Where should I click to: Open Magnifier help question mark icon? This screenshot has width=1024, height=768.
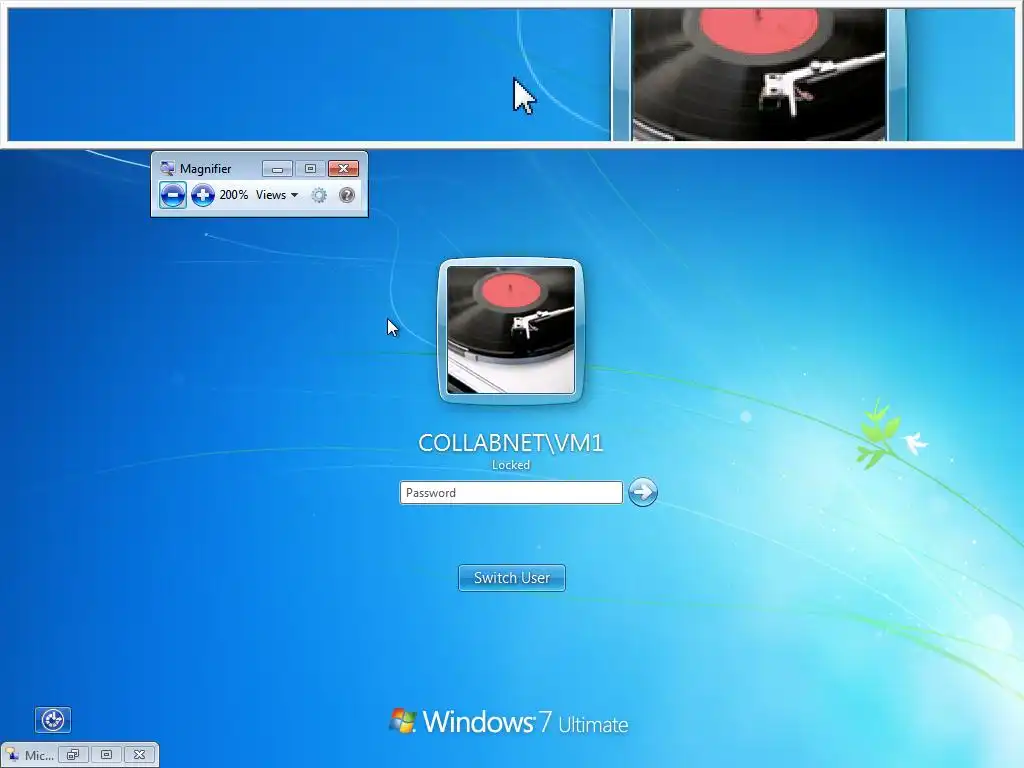347,195
